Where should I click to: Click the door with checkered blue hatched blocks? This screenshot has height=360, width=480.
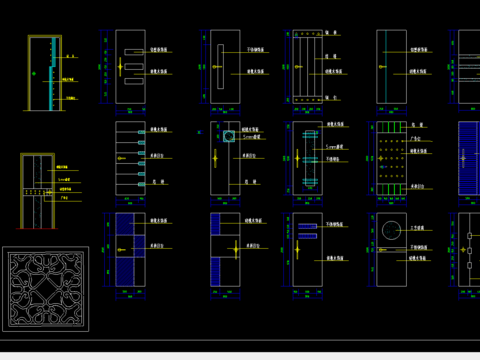pyautogui.click(x=130, y=250)
